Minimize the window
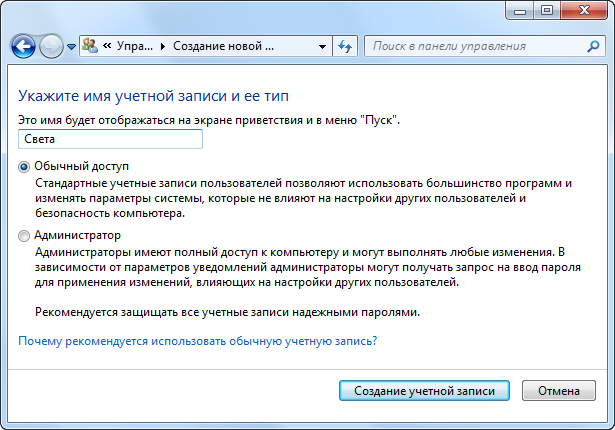The image size is (615, 430). point(519,11)
